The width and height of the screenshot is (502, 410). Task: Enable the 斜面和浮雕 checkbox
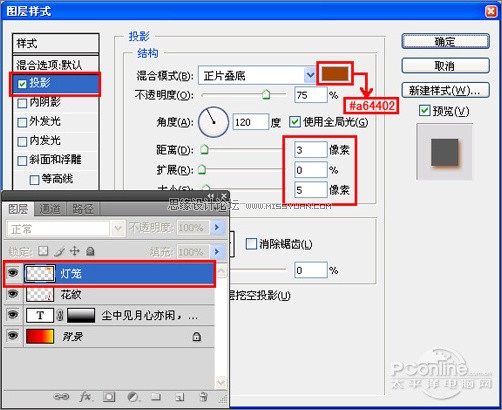22,161
